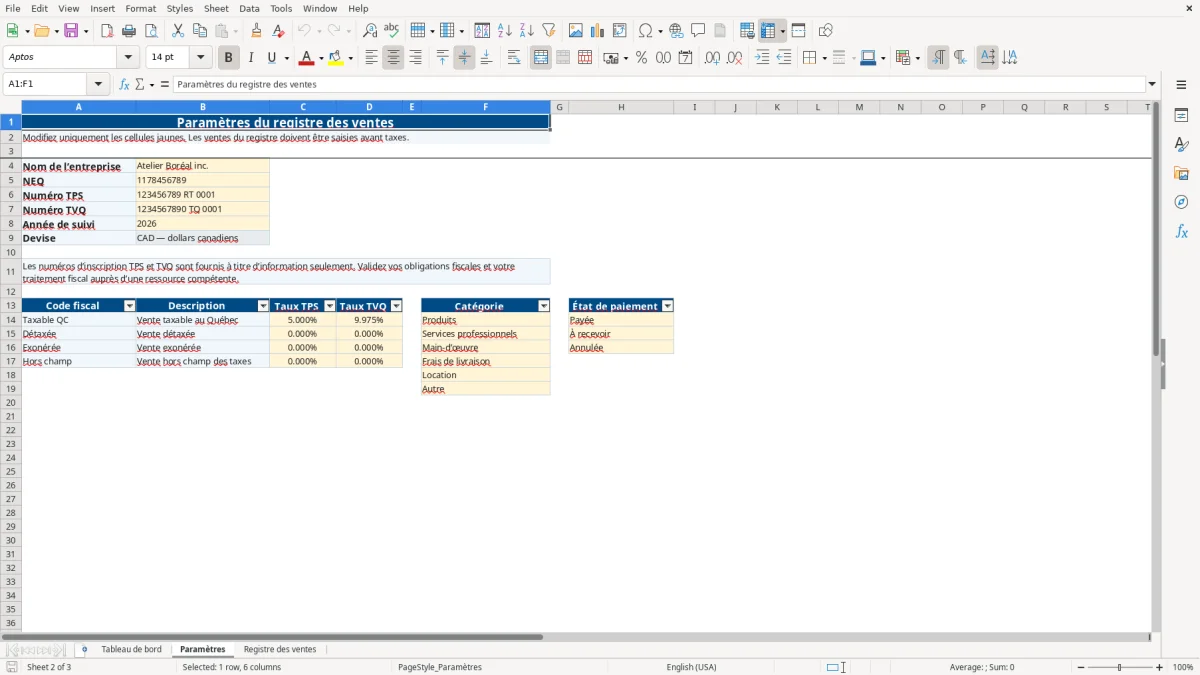Save the document with the Save icon
1200x675 pixels.
(71, 31)
